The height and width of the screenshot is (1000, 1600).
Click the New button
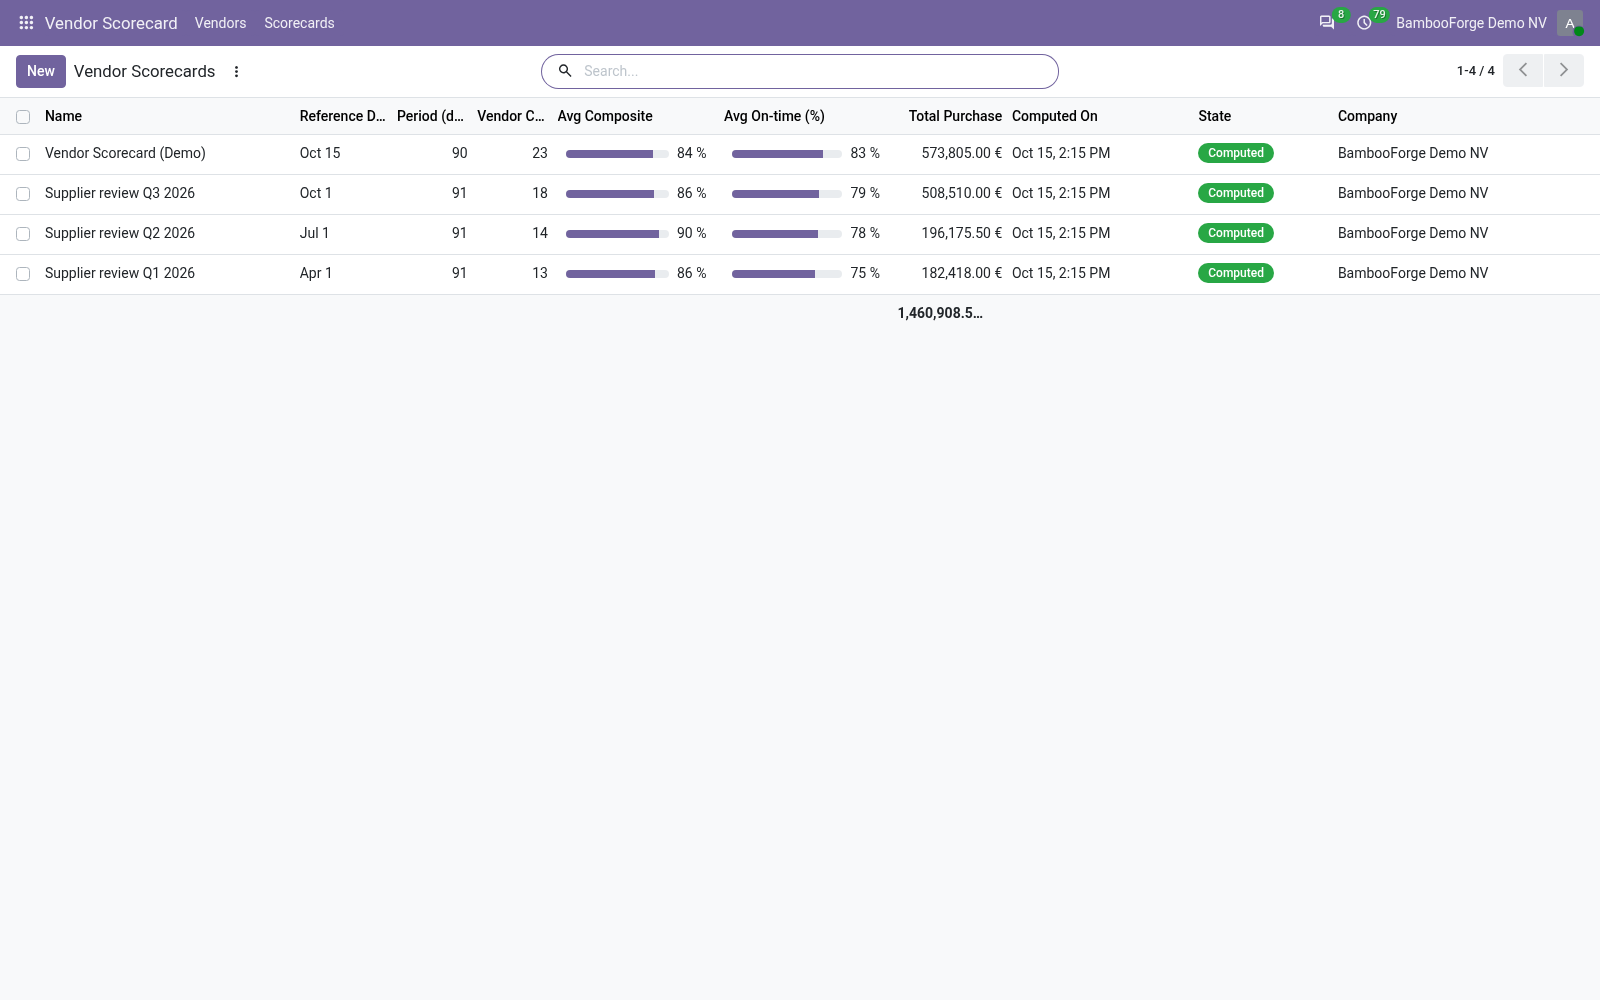tap(41, 71)
